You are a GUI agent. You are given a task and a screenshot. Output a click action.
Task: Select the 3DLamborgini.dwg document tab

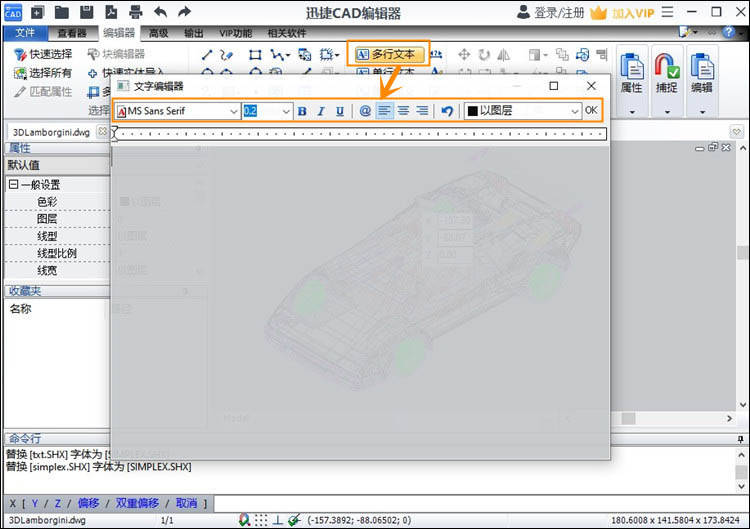click(51, 132)
